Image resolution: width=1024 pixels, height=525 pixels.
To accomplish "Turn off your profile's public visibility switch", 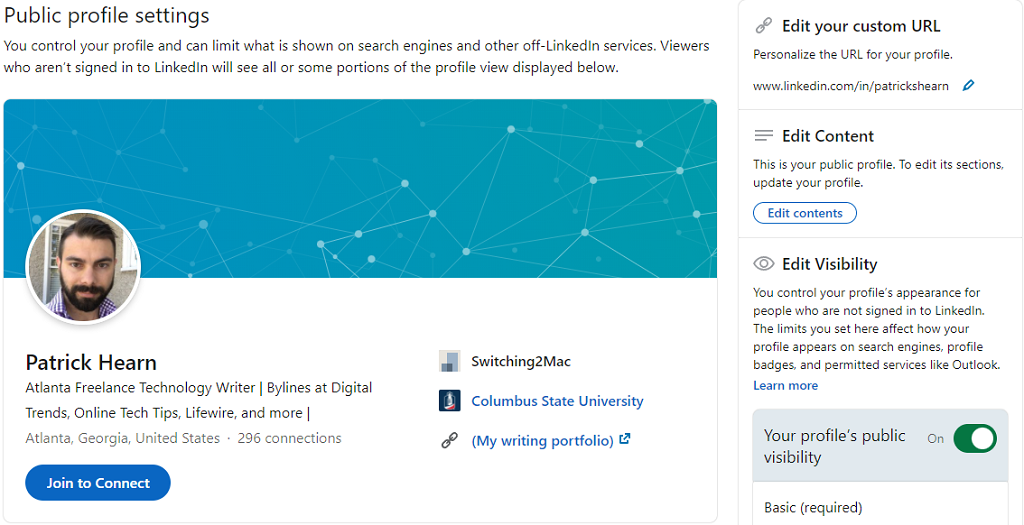I will pyautogui.click(x=974, y=439).
